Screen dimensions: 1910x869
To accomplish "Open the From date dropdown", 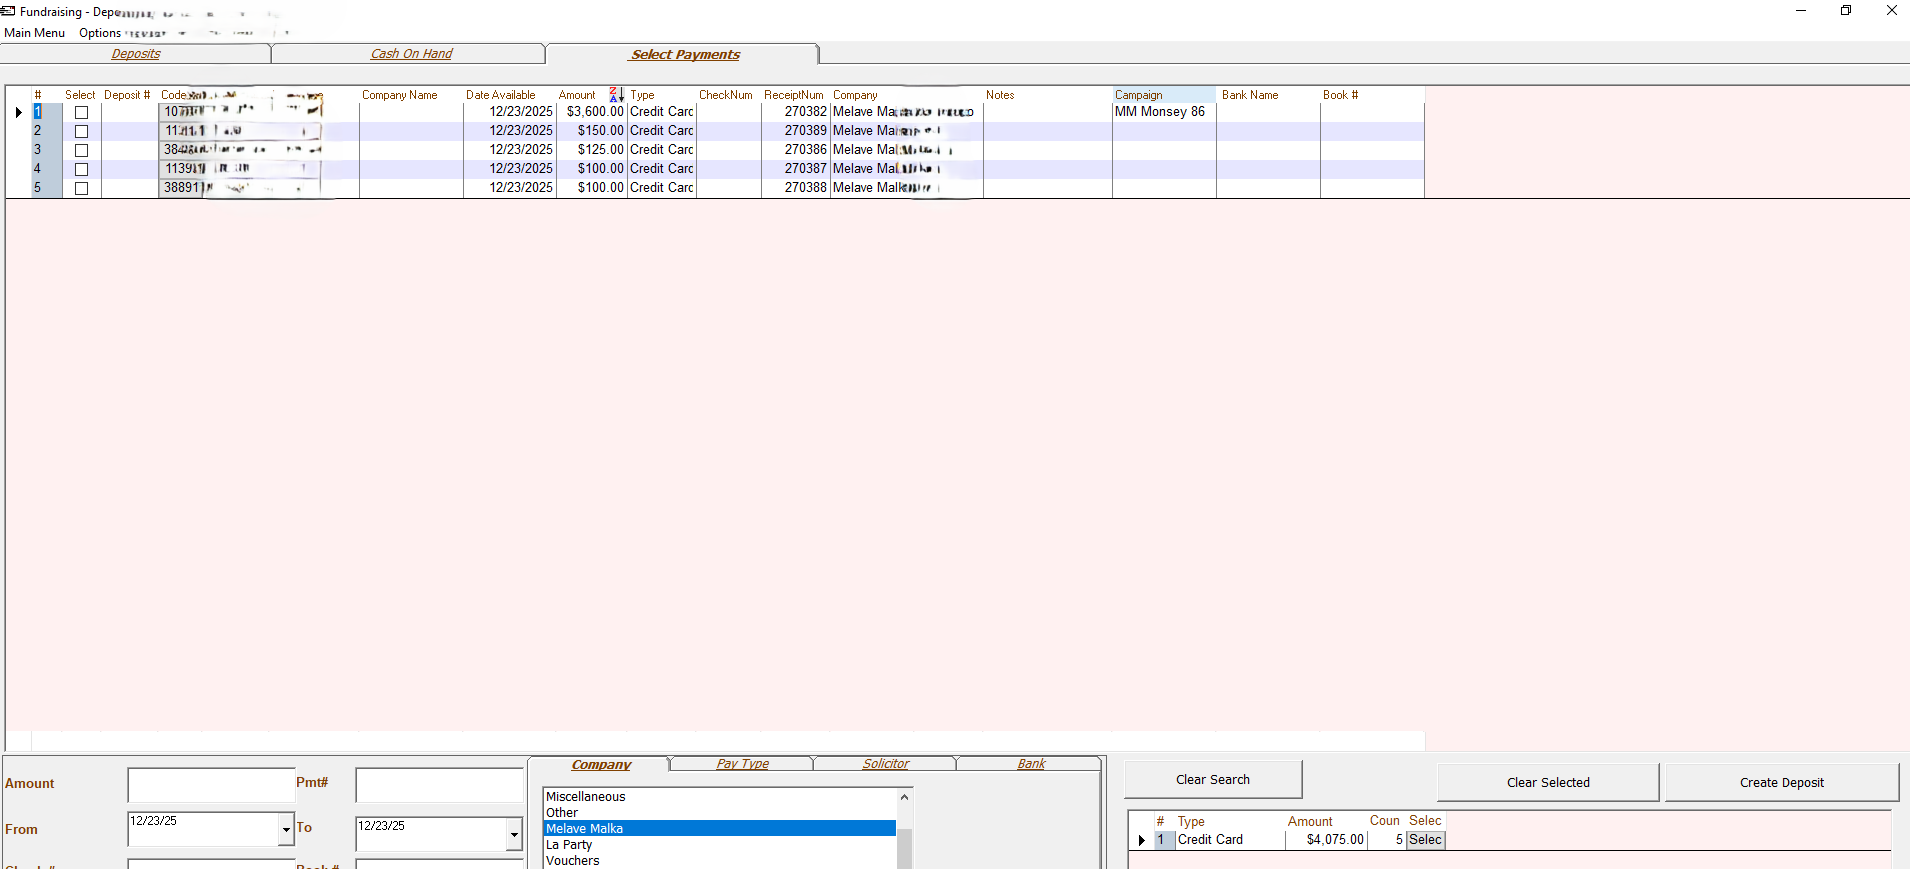I will (286, 829).
